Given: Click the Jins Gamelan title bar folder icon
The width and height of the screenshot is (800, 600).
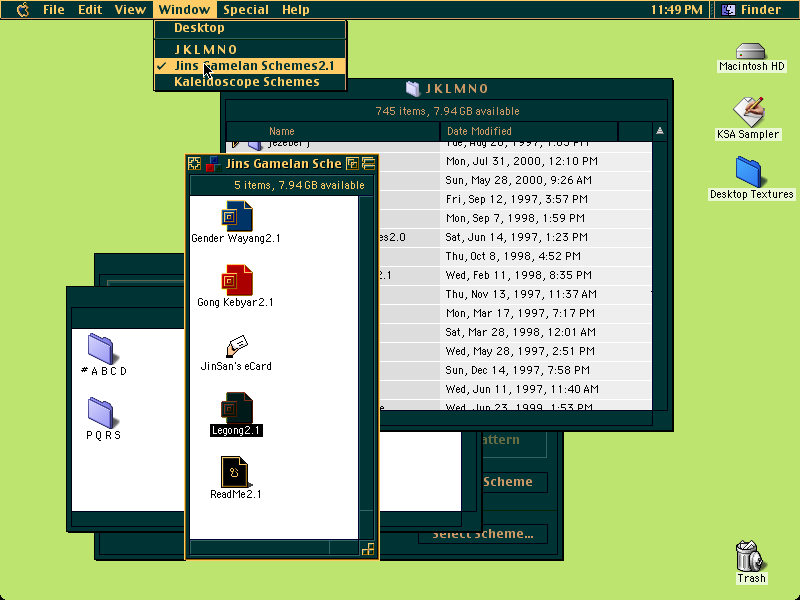Looking at the screenshot, I should tap(213, 164).
